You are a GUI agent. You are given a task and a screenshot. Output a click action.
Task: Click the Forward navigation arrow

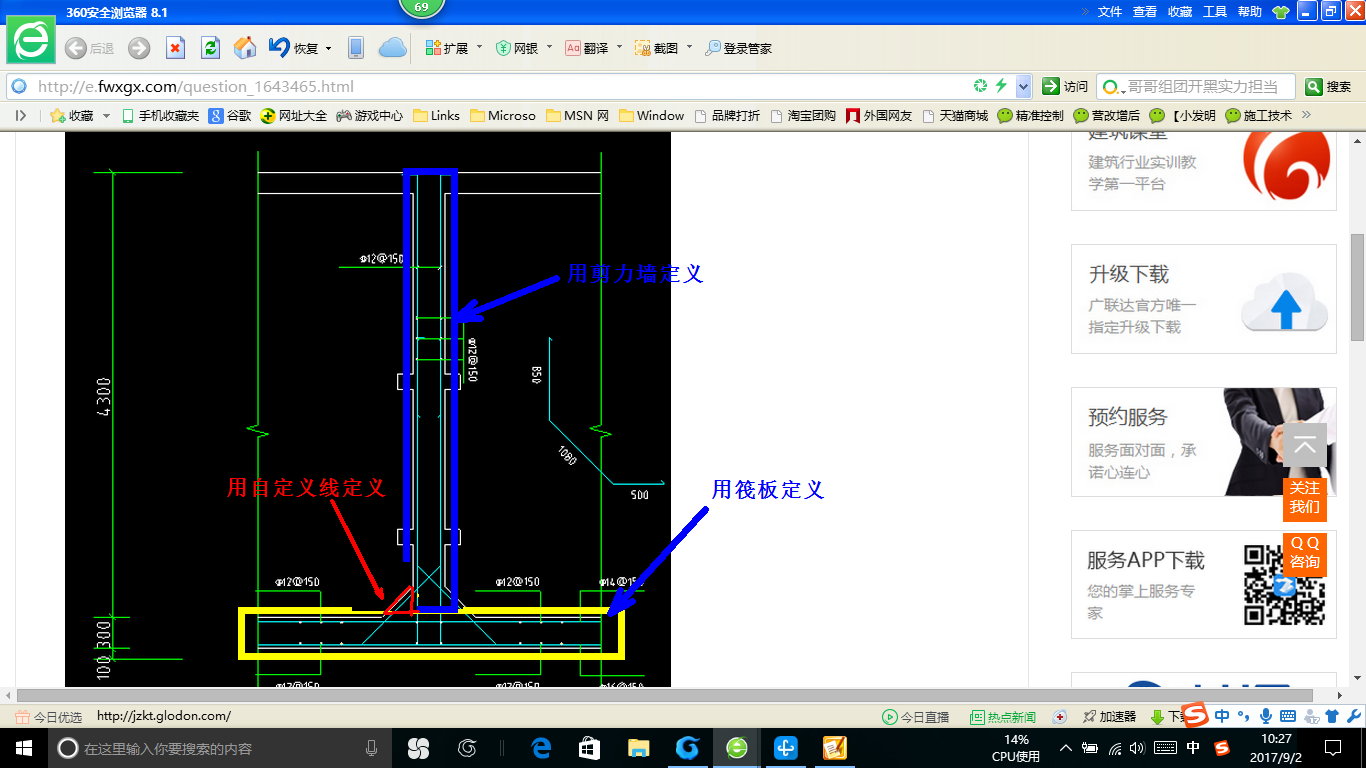coord(139,48)
